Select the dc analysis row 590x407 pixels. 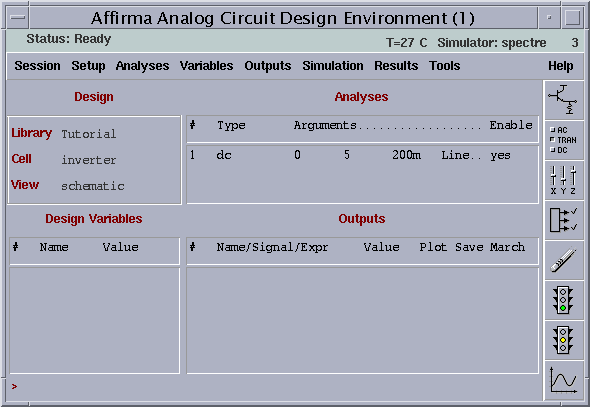[x=362, y=155]
